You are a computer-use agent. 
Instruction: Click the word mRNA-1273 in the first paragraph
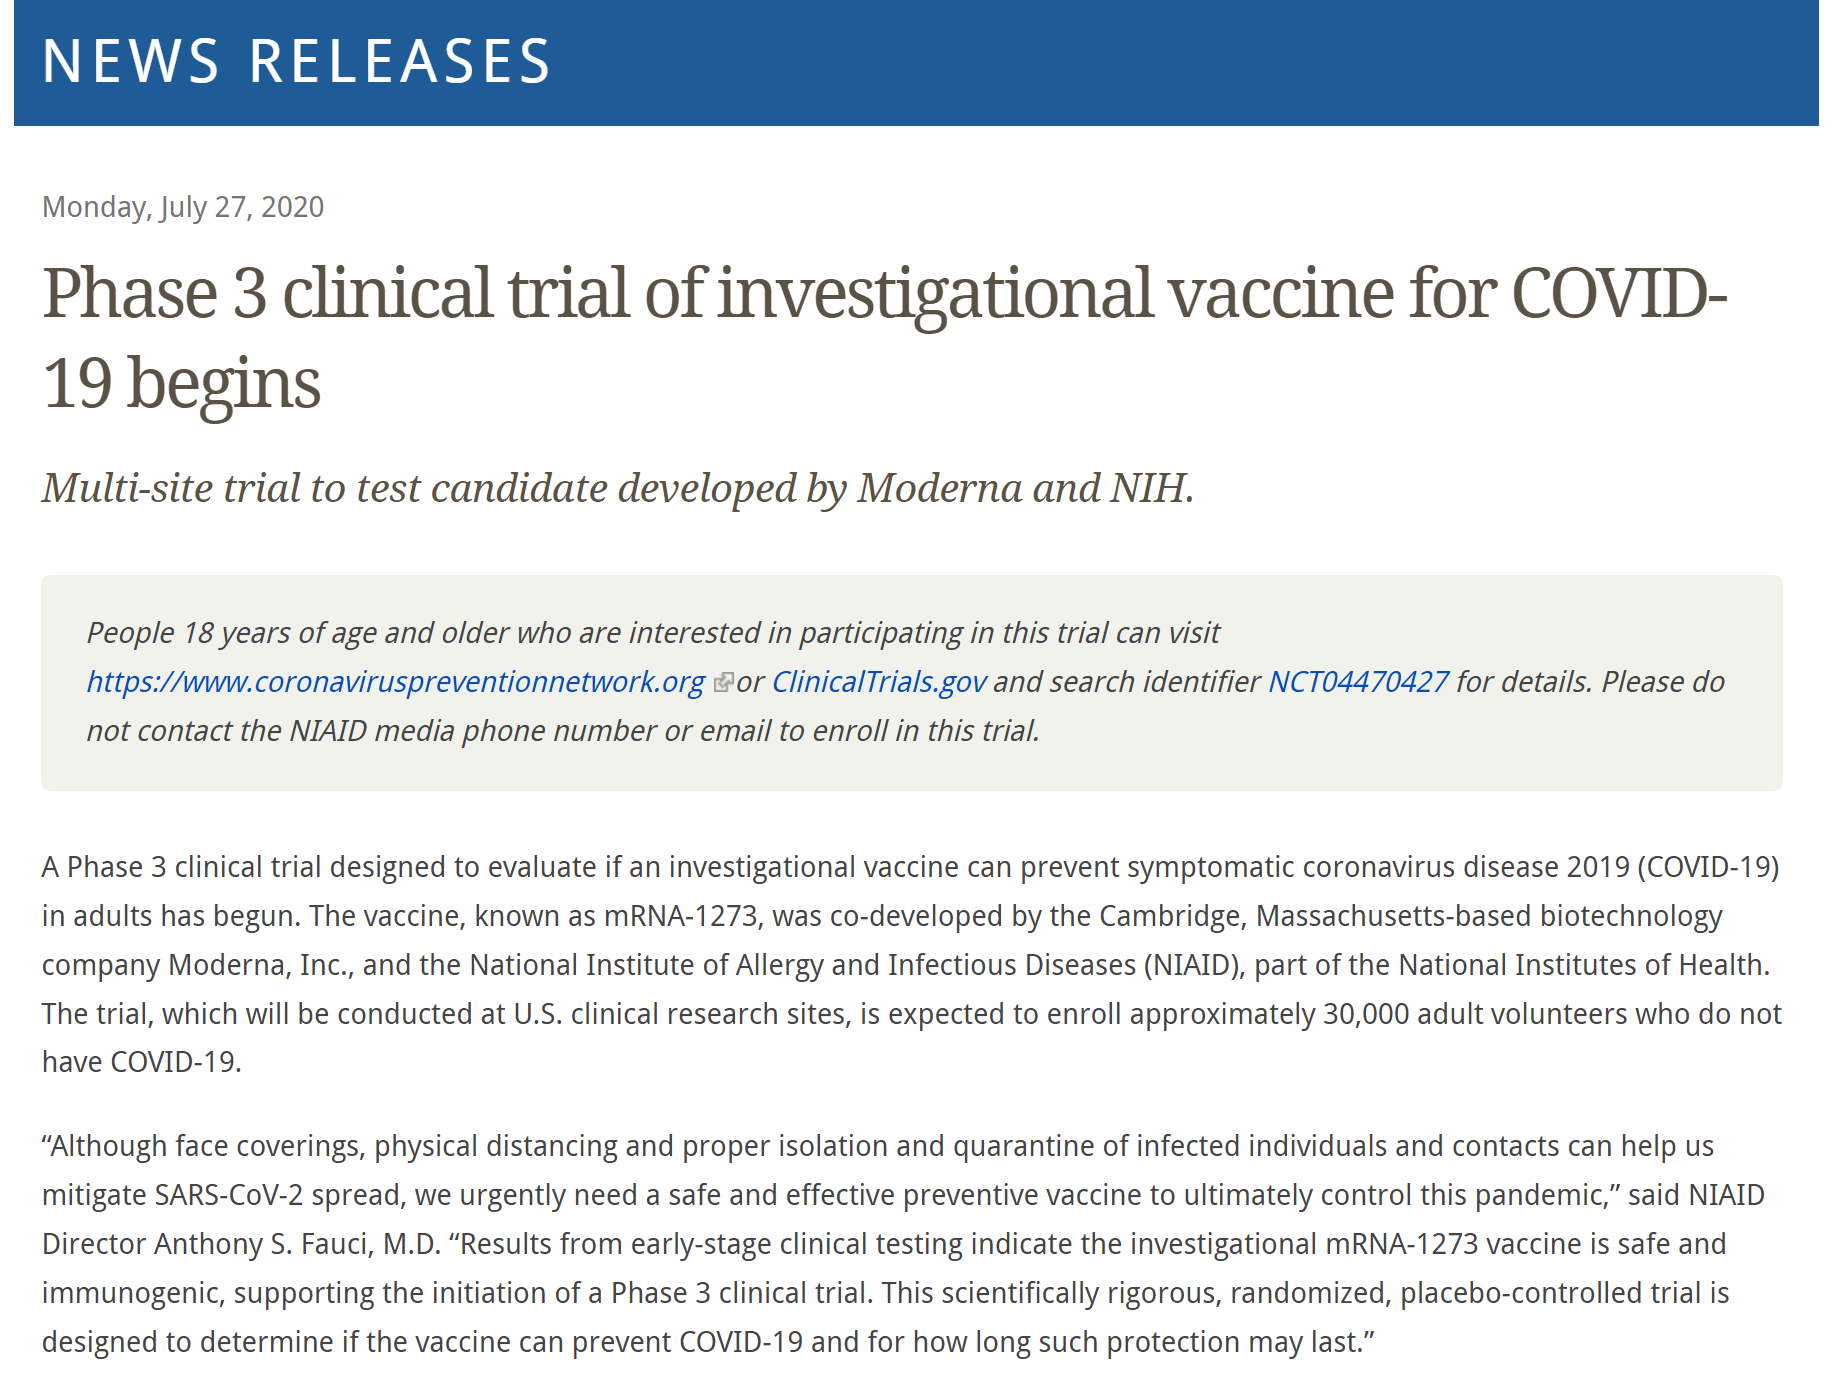point(684,916)
